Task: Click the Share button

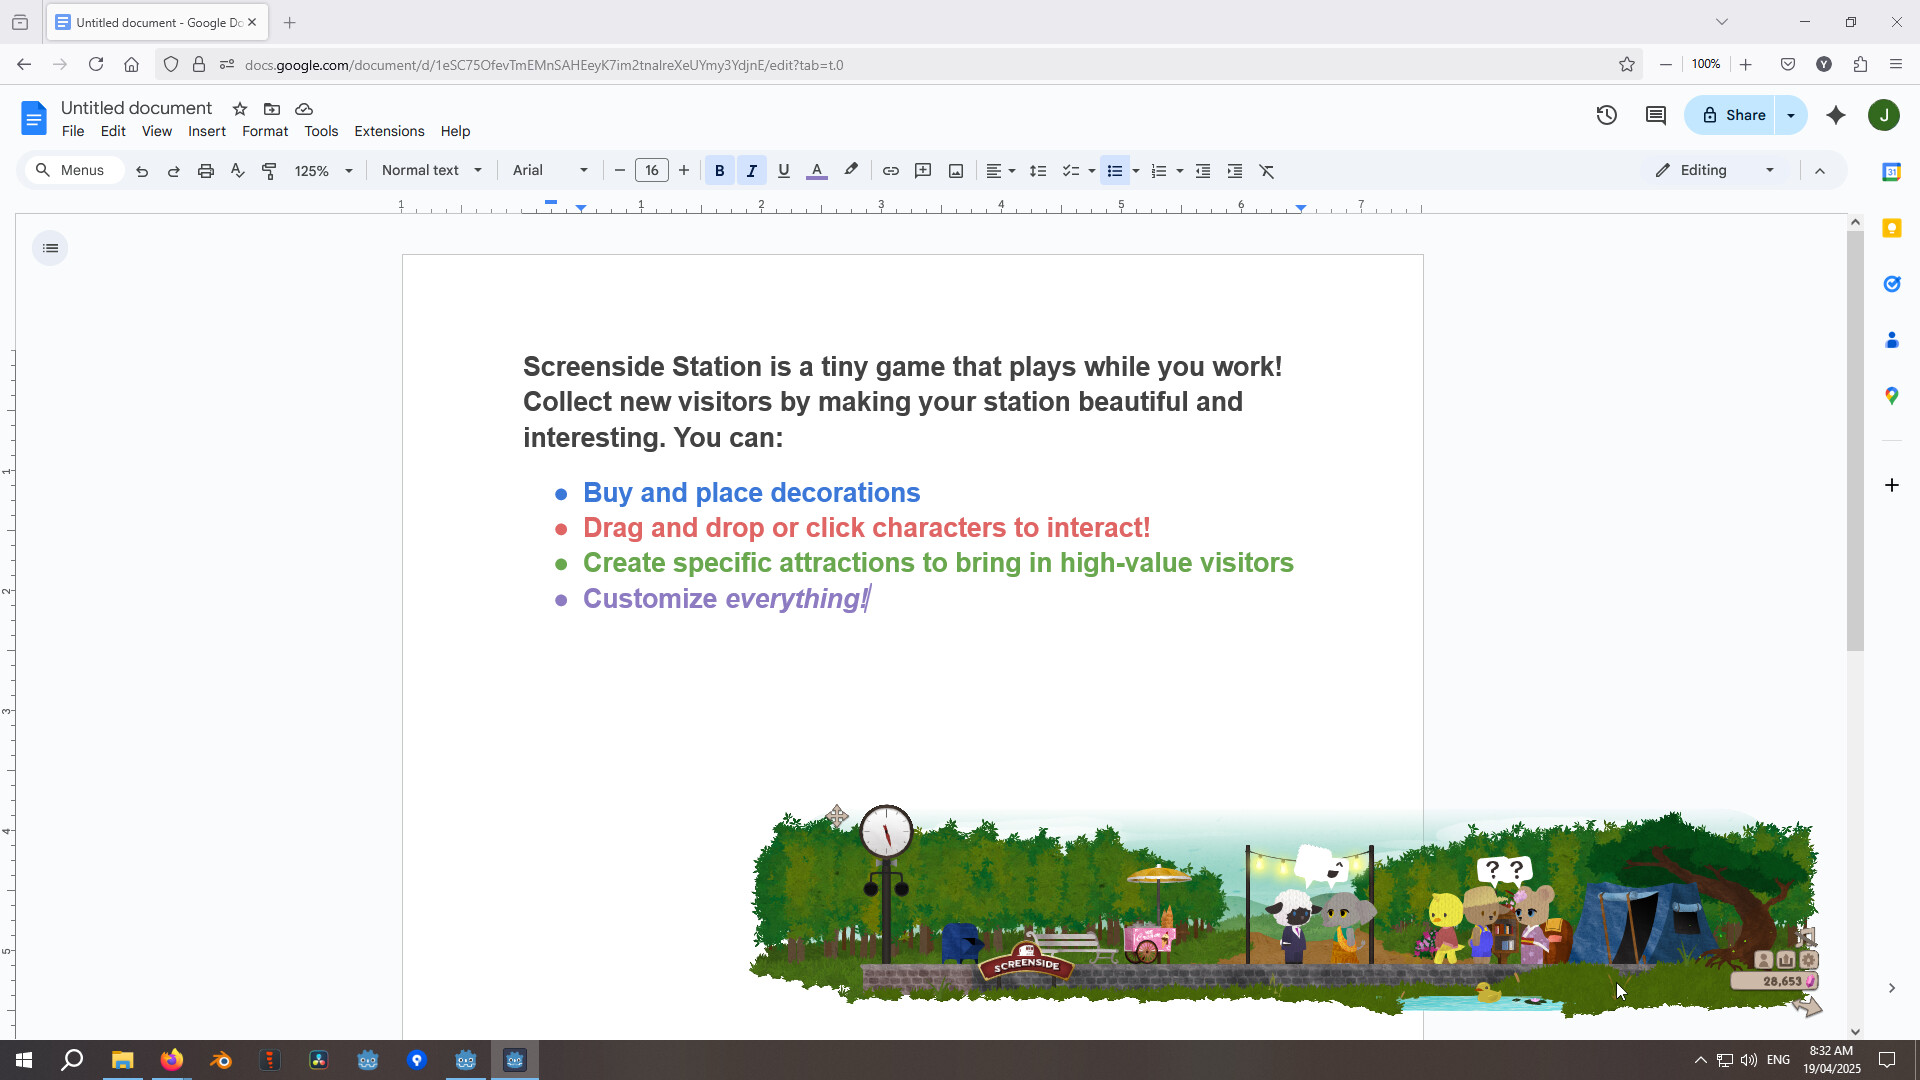Action: click(x=1734, y=115)
